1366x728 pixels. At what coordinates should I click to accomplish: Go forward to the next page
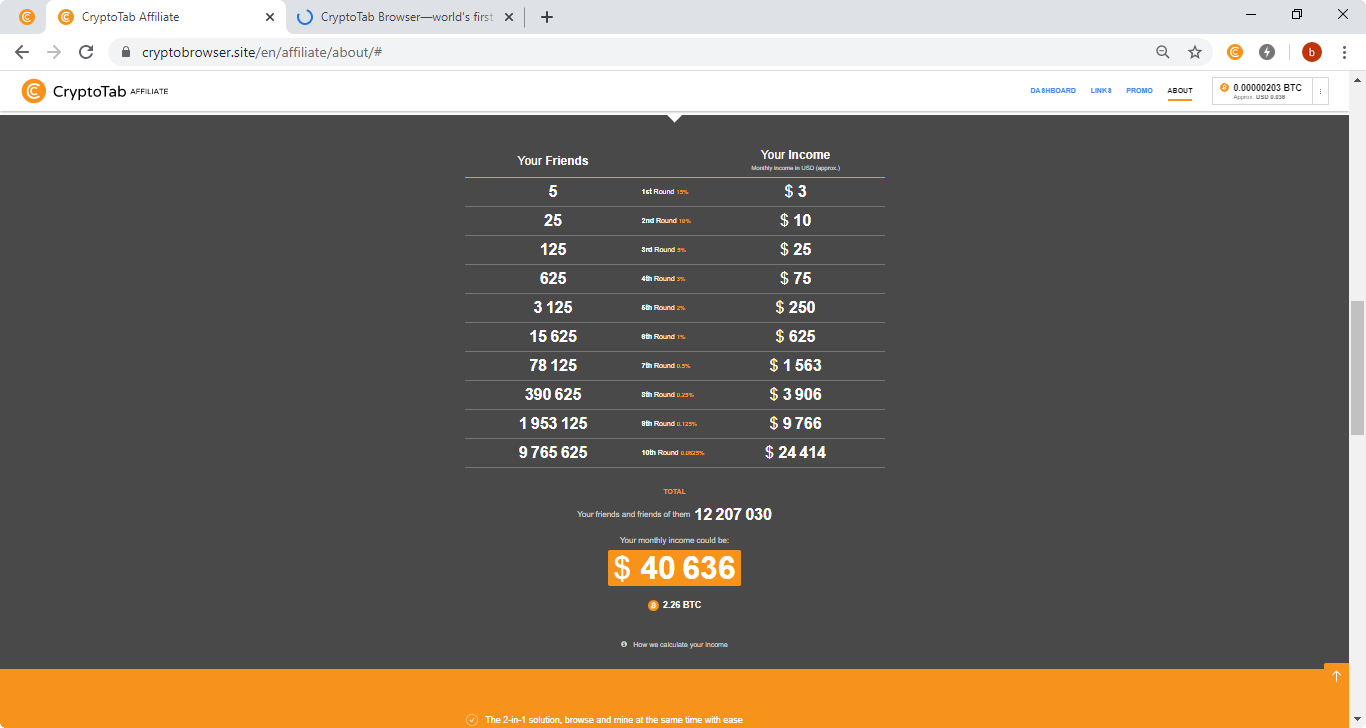54,52
